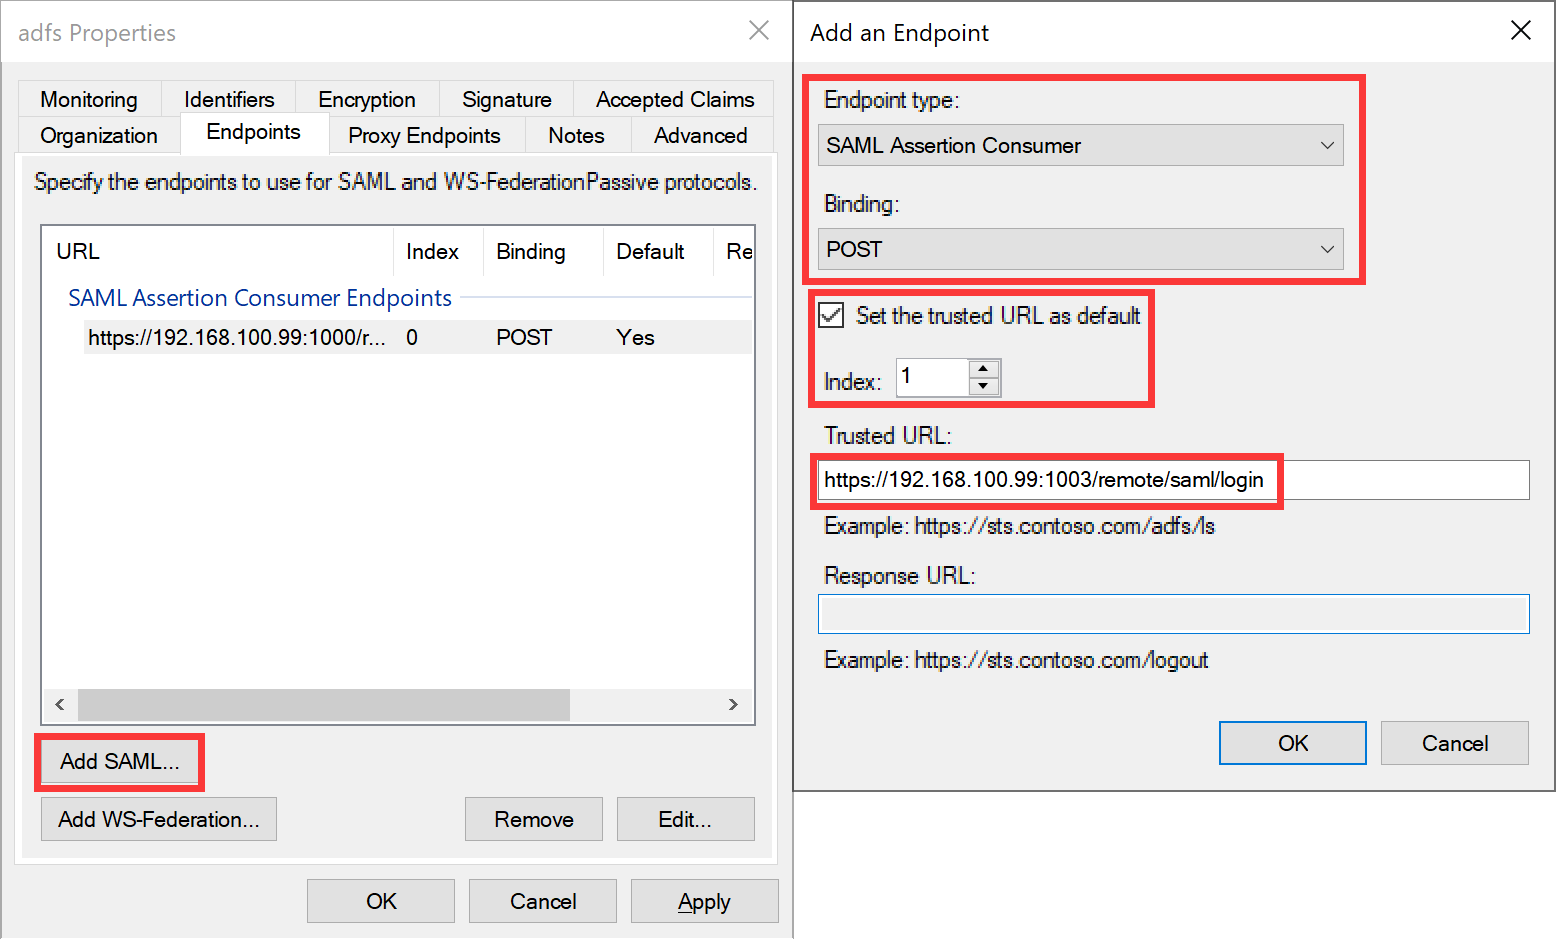Image resolution: width=1557 pixels, height=939 pixels.
Task: Open the Proxy Endpoints tab
Action: point(424,135)
